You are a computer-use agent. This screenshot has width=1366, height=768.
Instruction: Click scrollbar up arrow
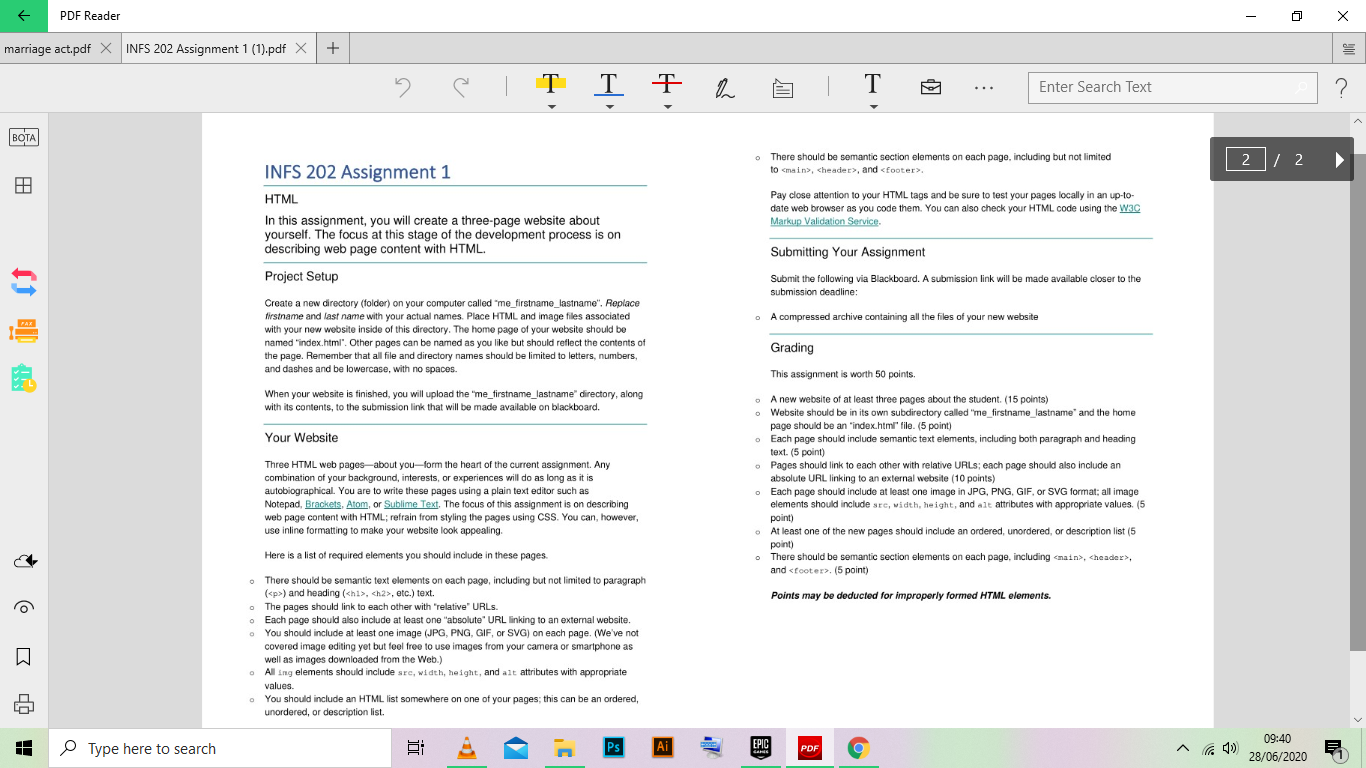coord(1357,120)
